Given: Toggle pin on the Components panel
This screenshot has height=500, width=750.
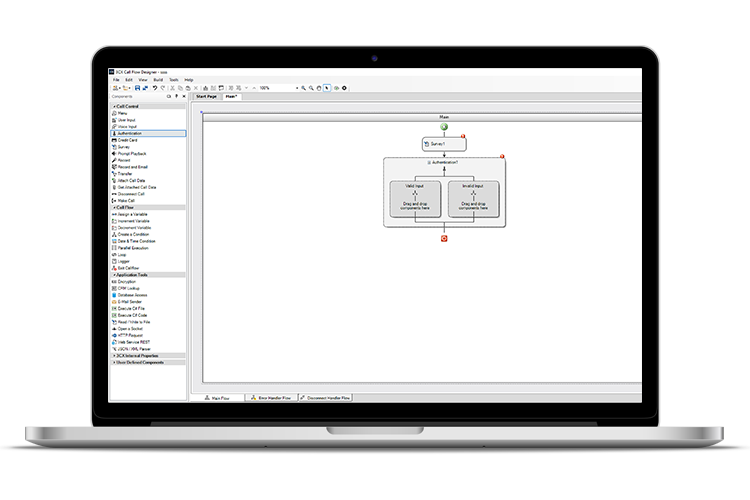Looking at the screenshot, I should [x=177, y=97].
